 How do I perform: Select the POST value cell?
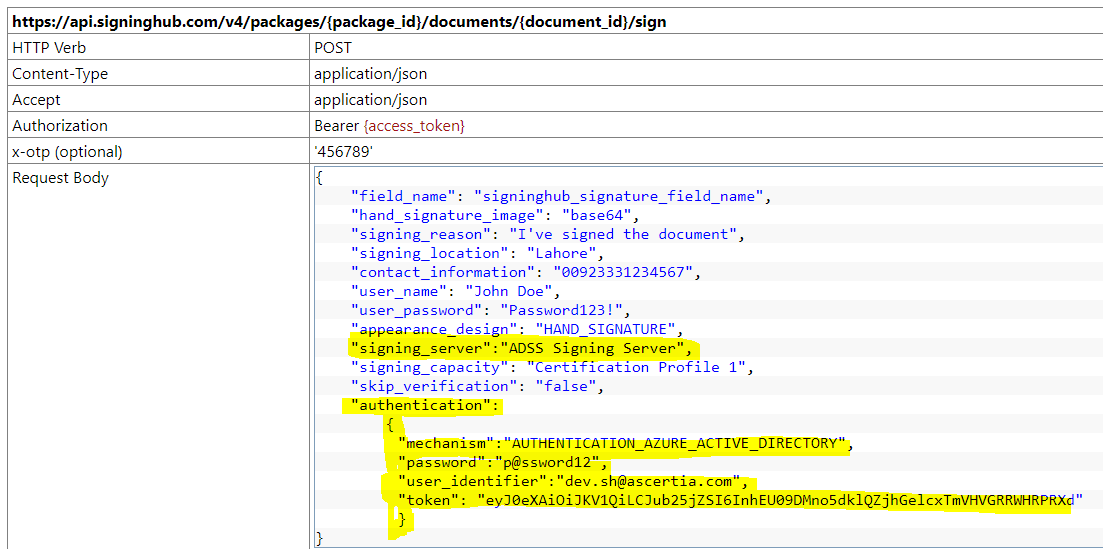333,48
